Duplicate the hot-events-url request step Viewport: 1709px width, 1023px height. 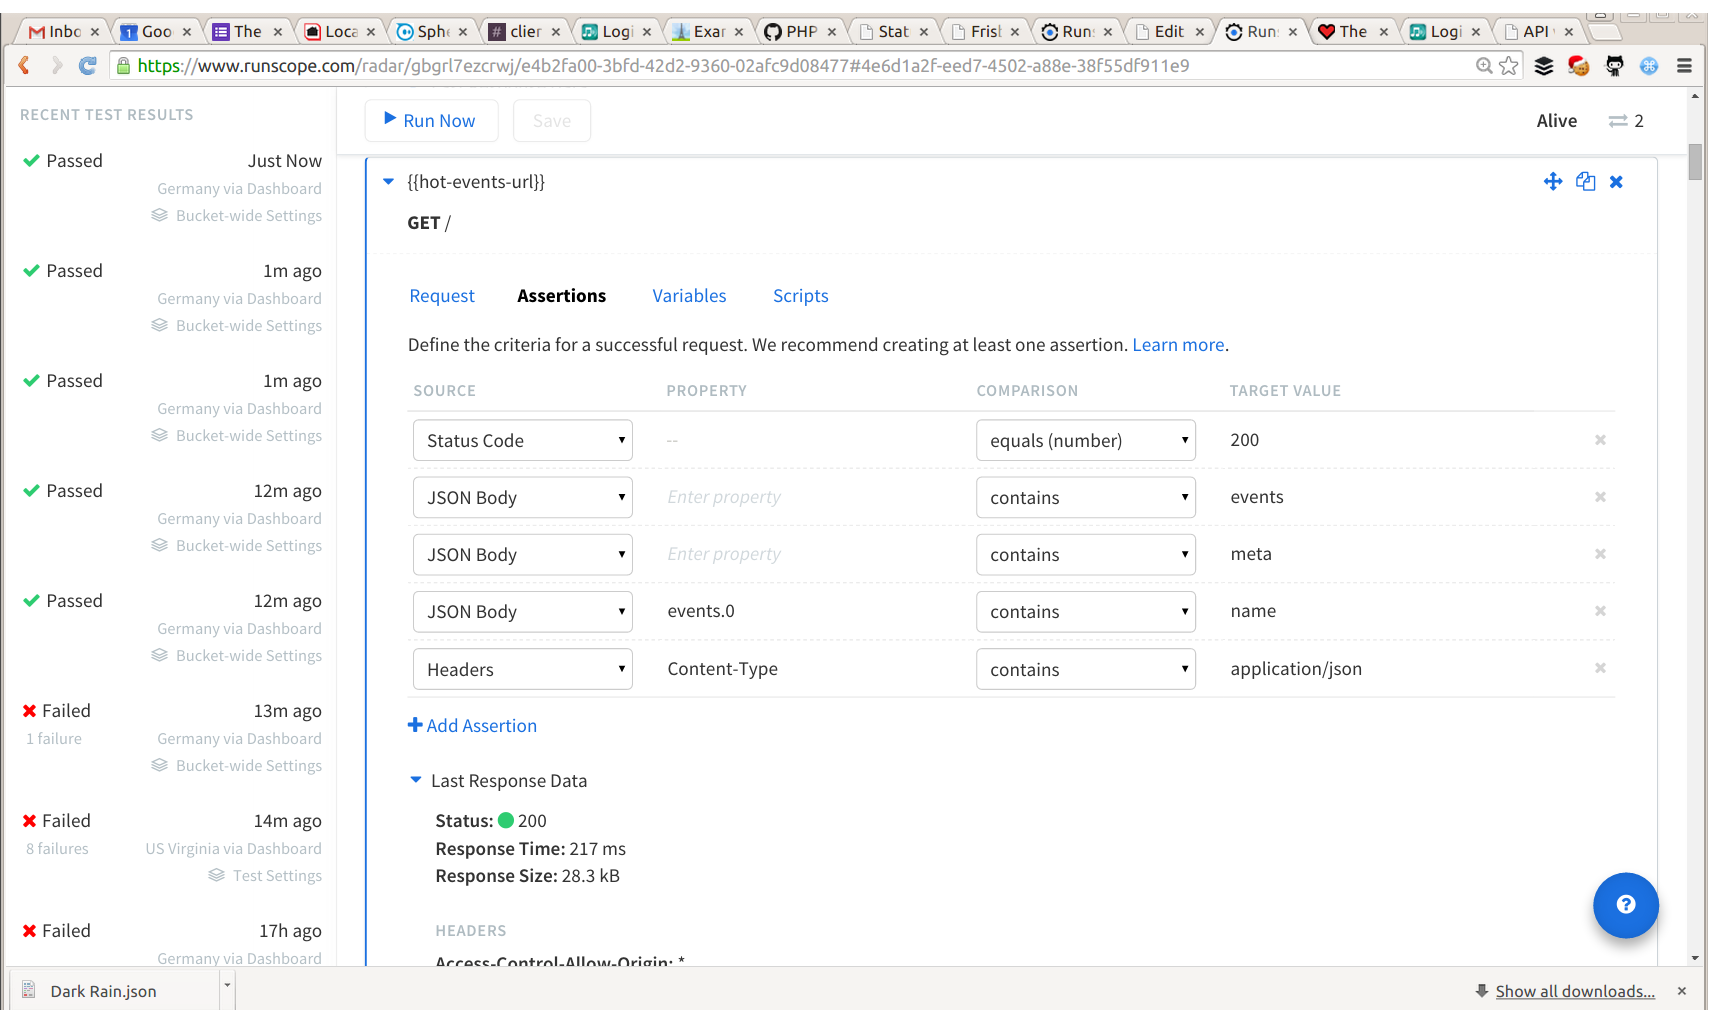(1585, 181)
